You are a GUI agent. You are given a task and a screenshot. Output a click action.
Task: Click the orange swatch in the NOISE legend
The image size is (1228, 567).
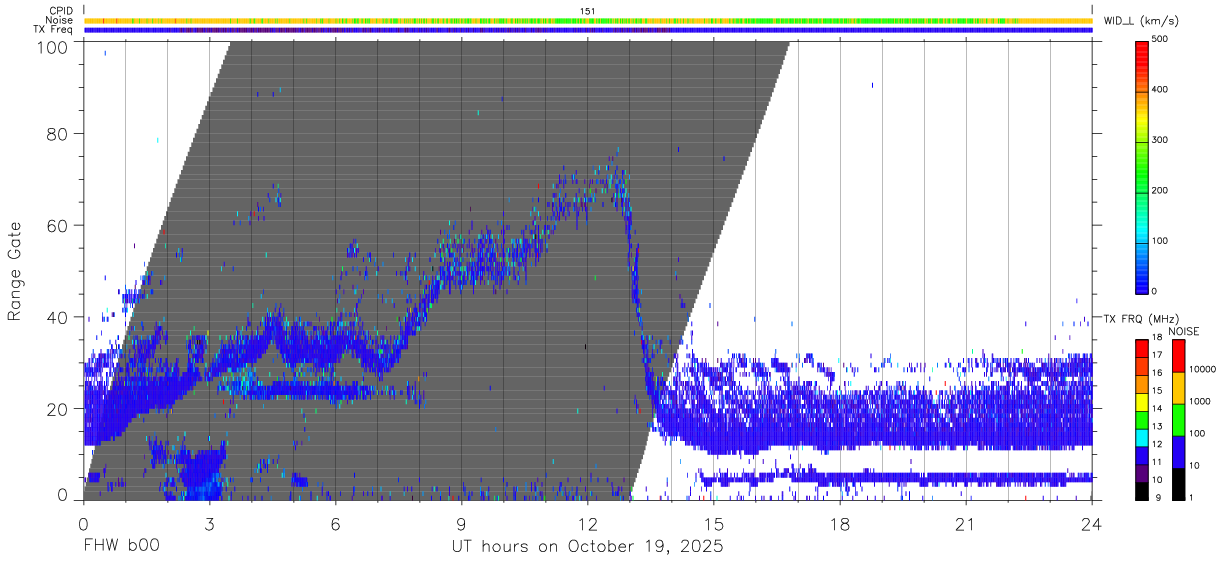(x=1178, y=387)
